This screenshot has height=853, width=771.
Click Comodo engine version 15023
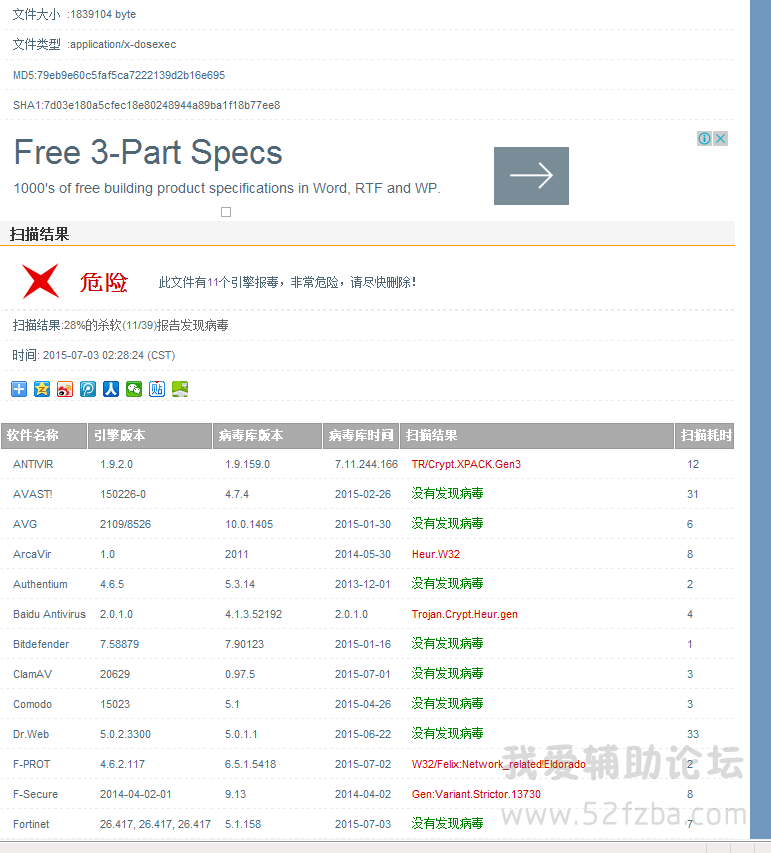[x=115, y=704]
